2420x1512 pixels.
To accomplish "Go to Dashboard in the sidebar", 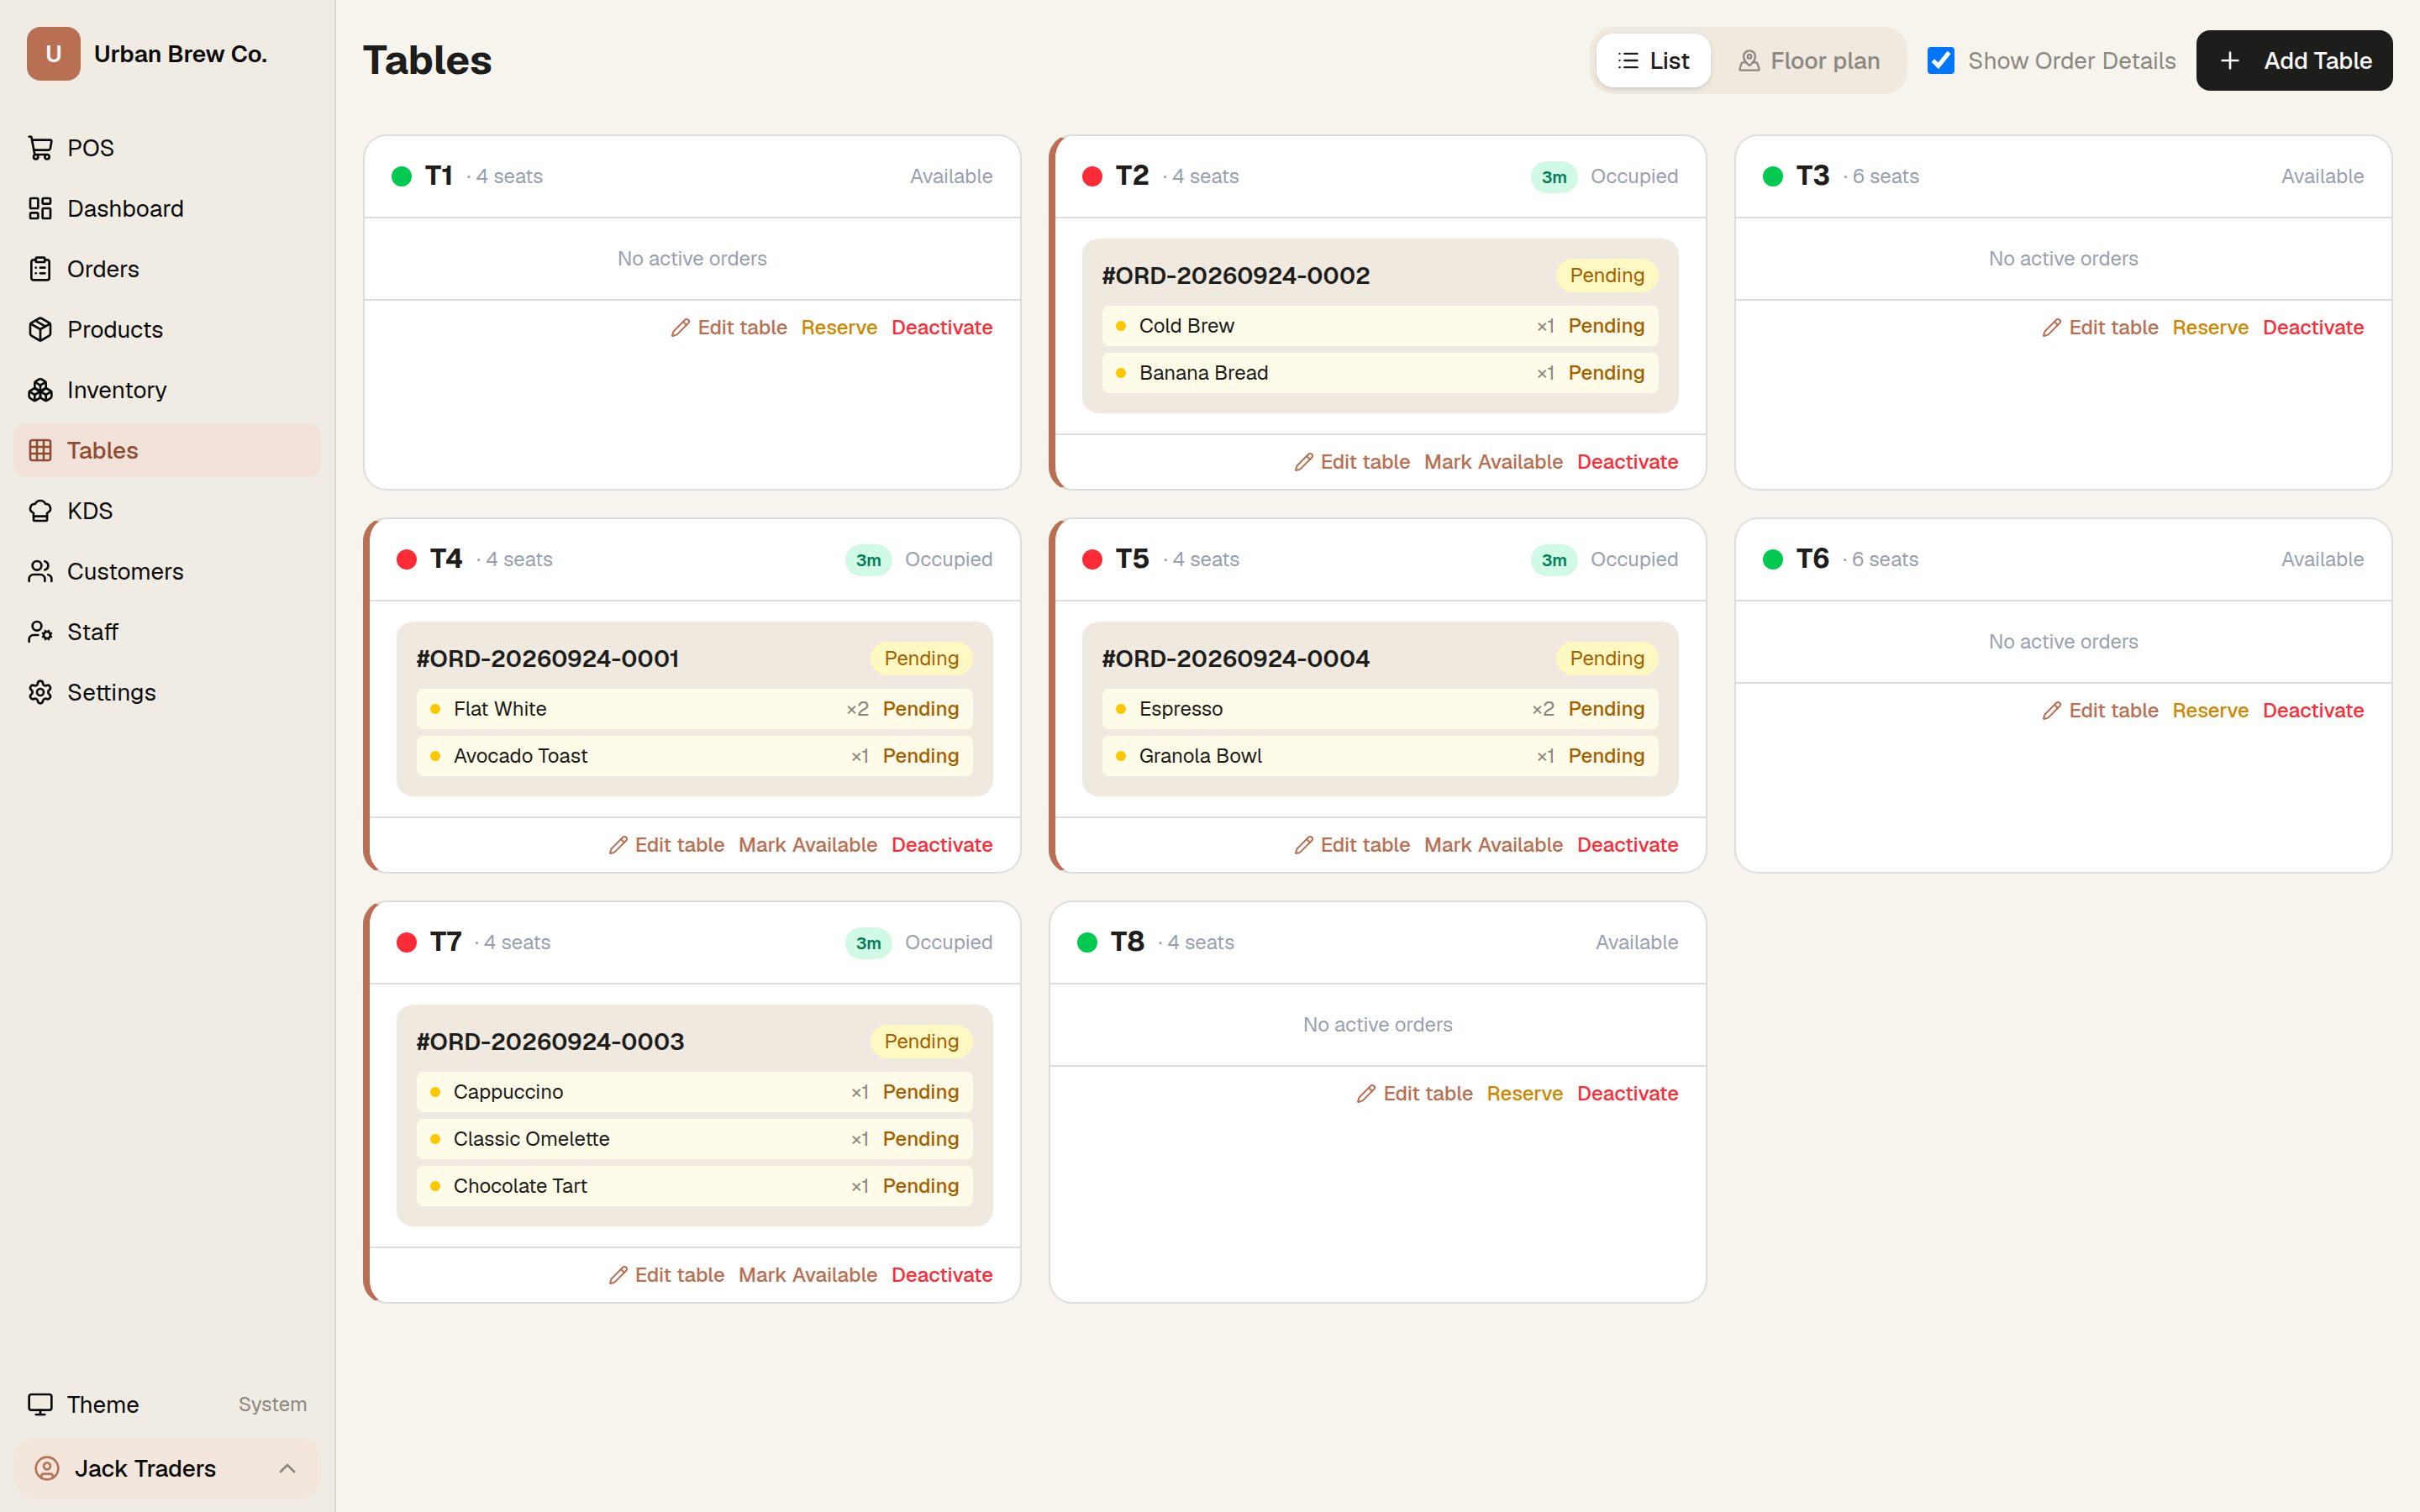I will 167,208.
